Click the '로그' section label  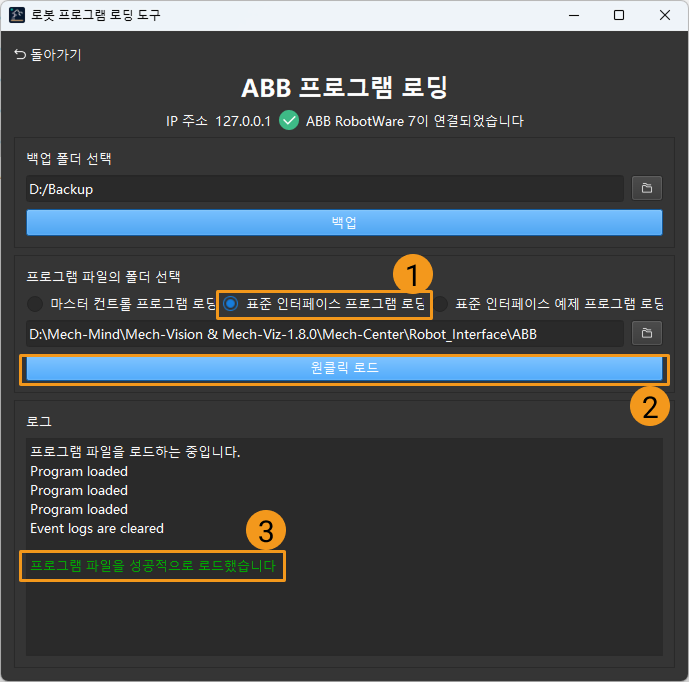(x=39, y=421)
